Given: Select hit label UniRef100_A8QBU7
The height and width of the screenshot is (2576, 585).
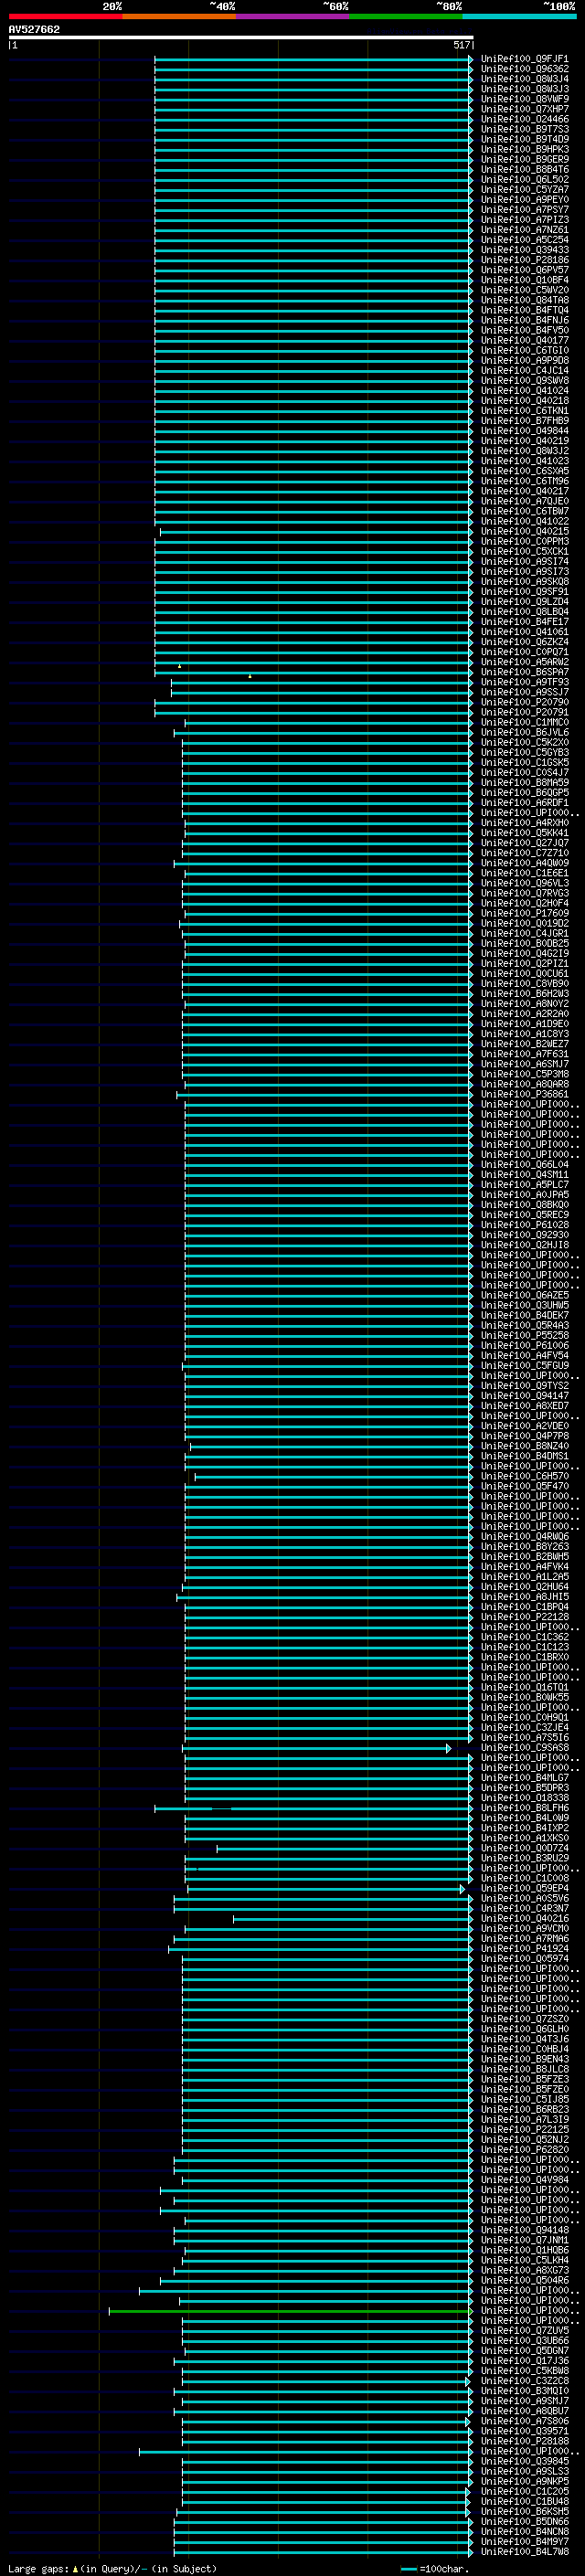Looking at the screenshot, I should (524, 2411).
